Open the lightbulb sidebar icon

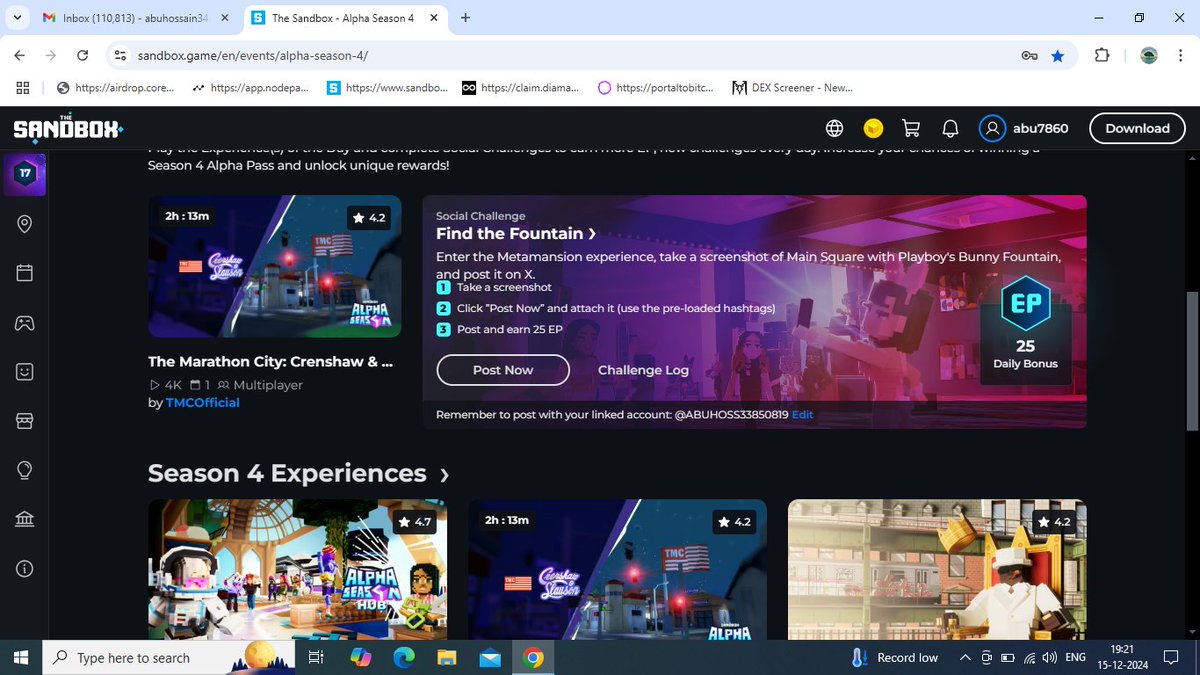pyautogui.click(x=25, y=470)
